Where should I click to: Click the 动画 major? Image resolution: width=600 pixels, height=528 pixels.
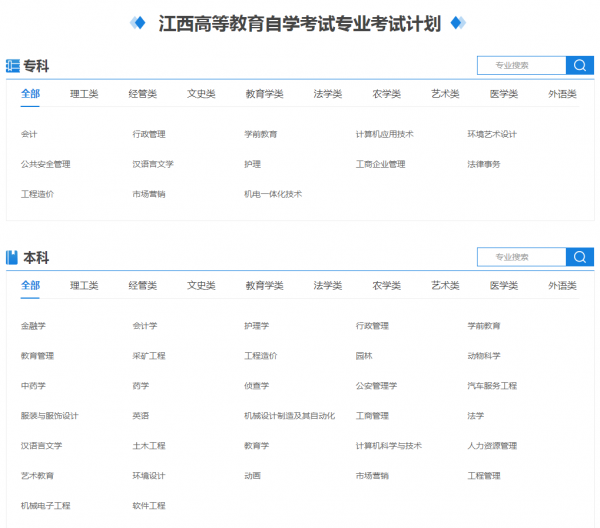pos(253,476)
